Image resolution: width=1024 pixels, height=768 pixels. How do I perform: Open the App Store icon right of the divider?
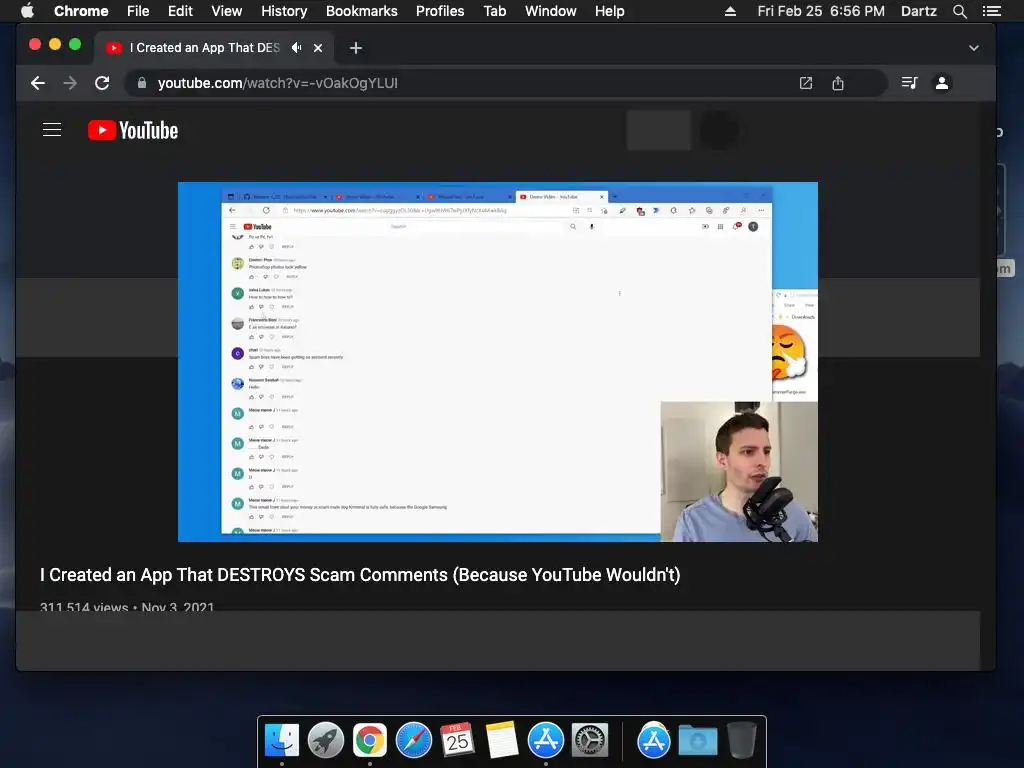654,740
